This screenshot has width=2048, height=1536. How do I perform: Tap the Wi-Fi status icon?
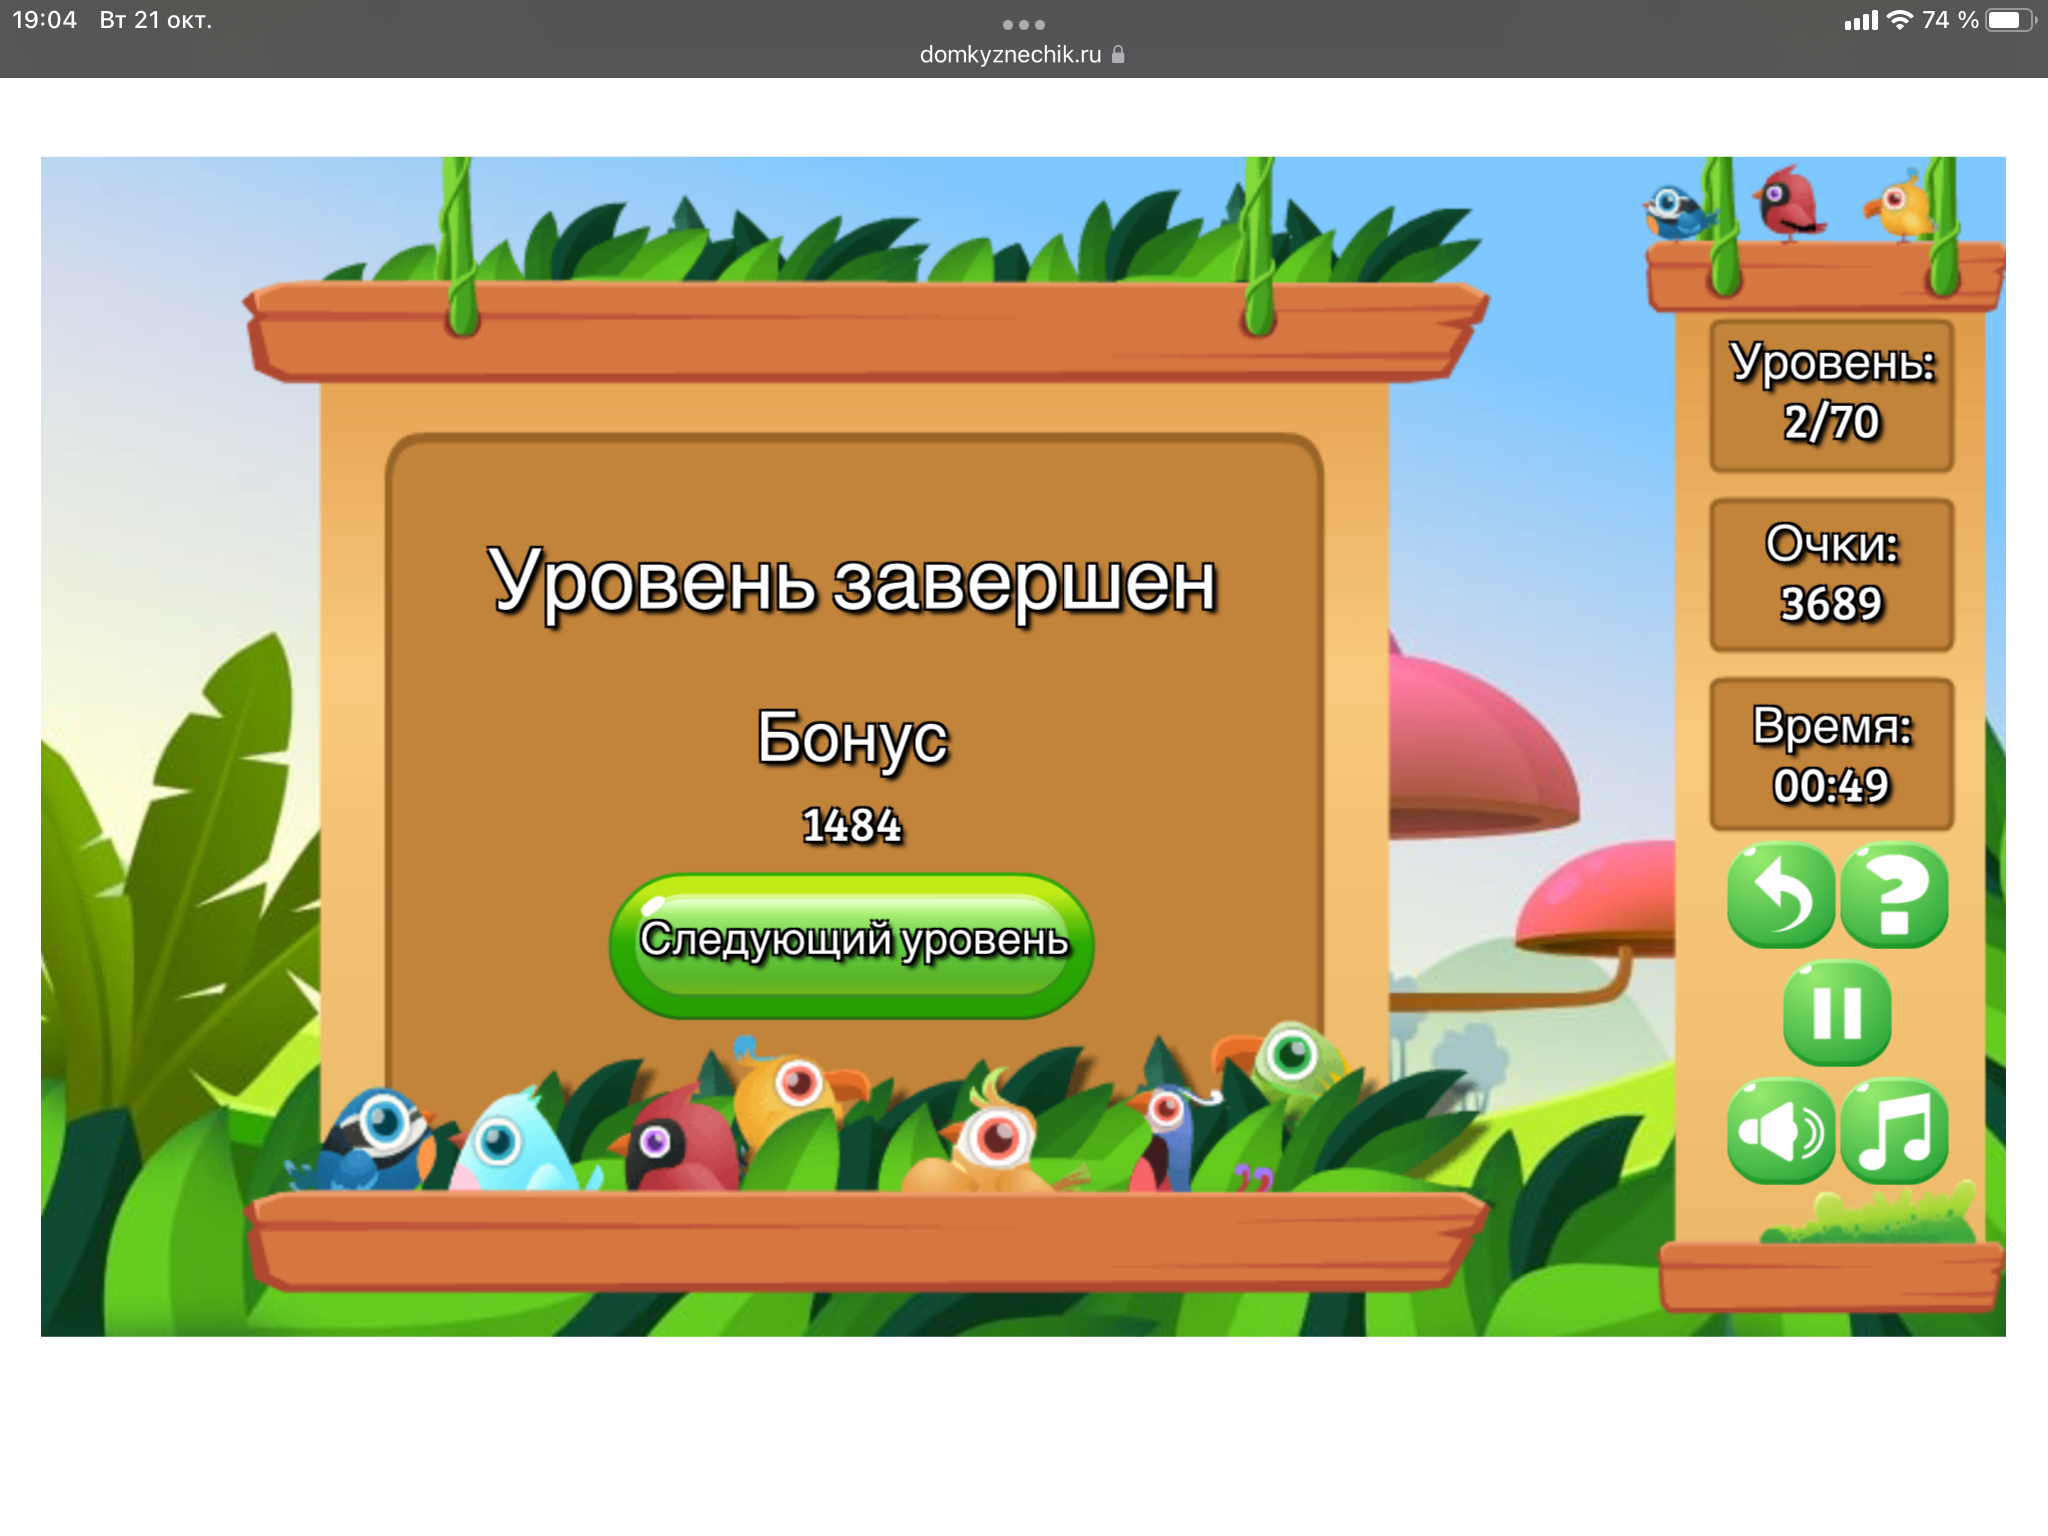(x=1898, y=20)
